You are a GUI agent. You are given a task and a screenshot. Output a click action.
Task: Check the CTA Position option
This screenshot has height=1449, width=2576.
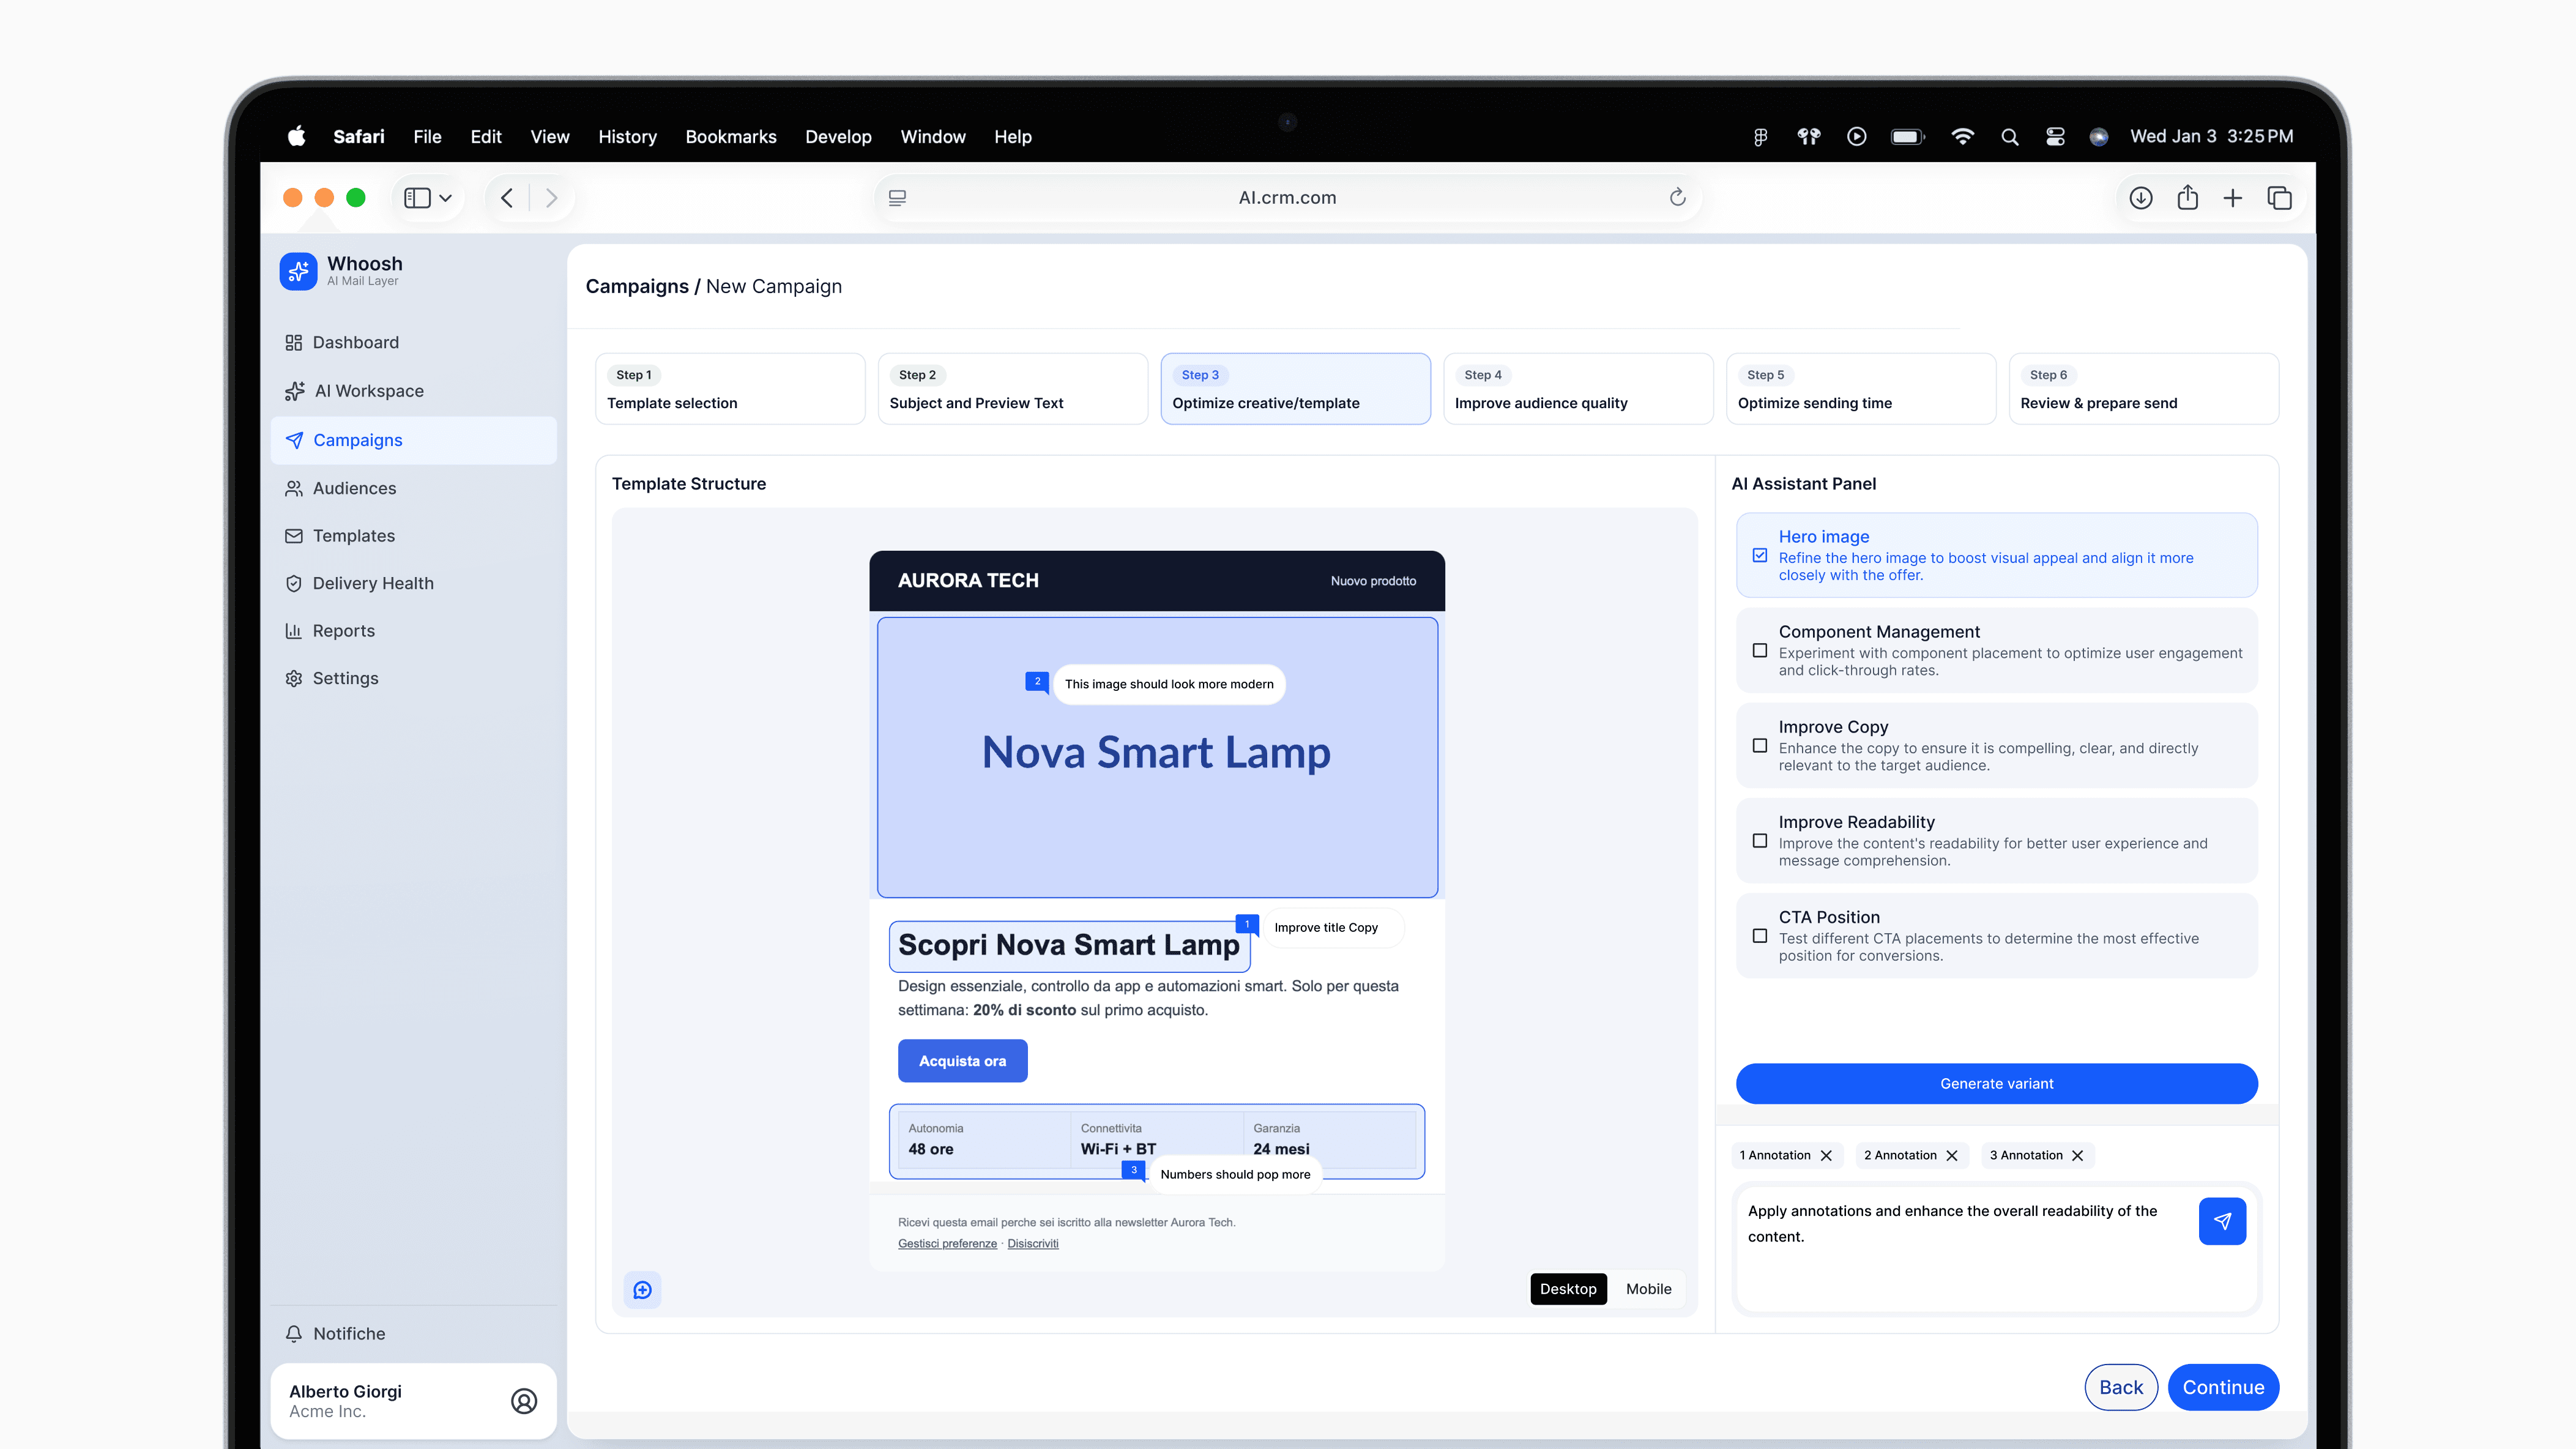1760,936
